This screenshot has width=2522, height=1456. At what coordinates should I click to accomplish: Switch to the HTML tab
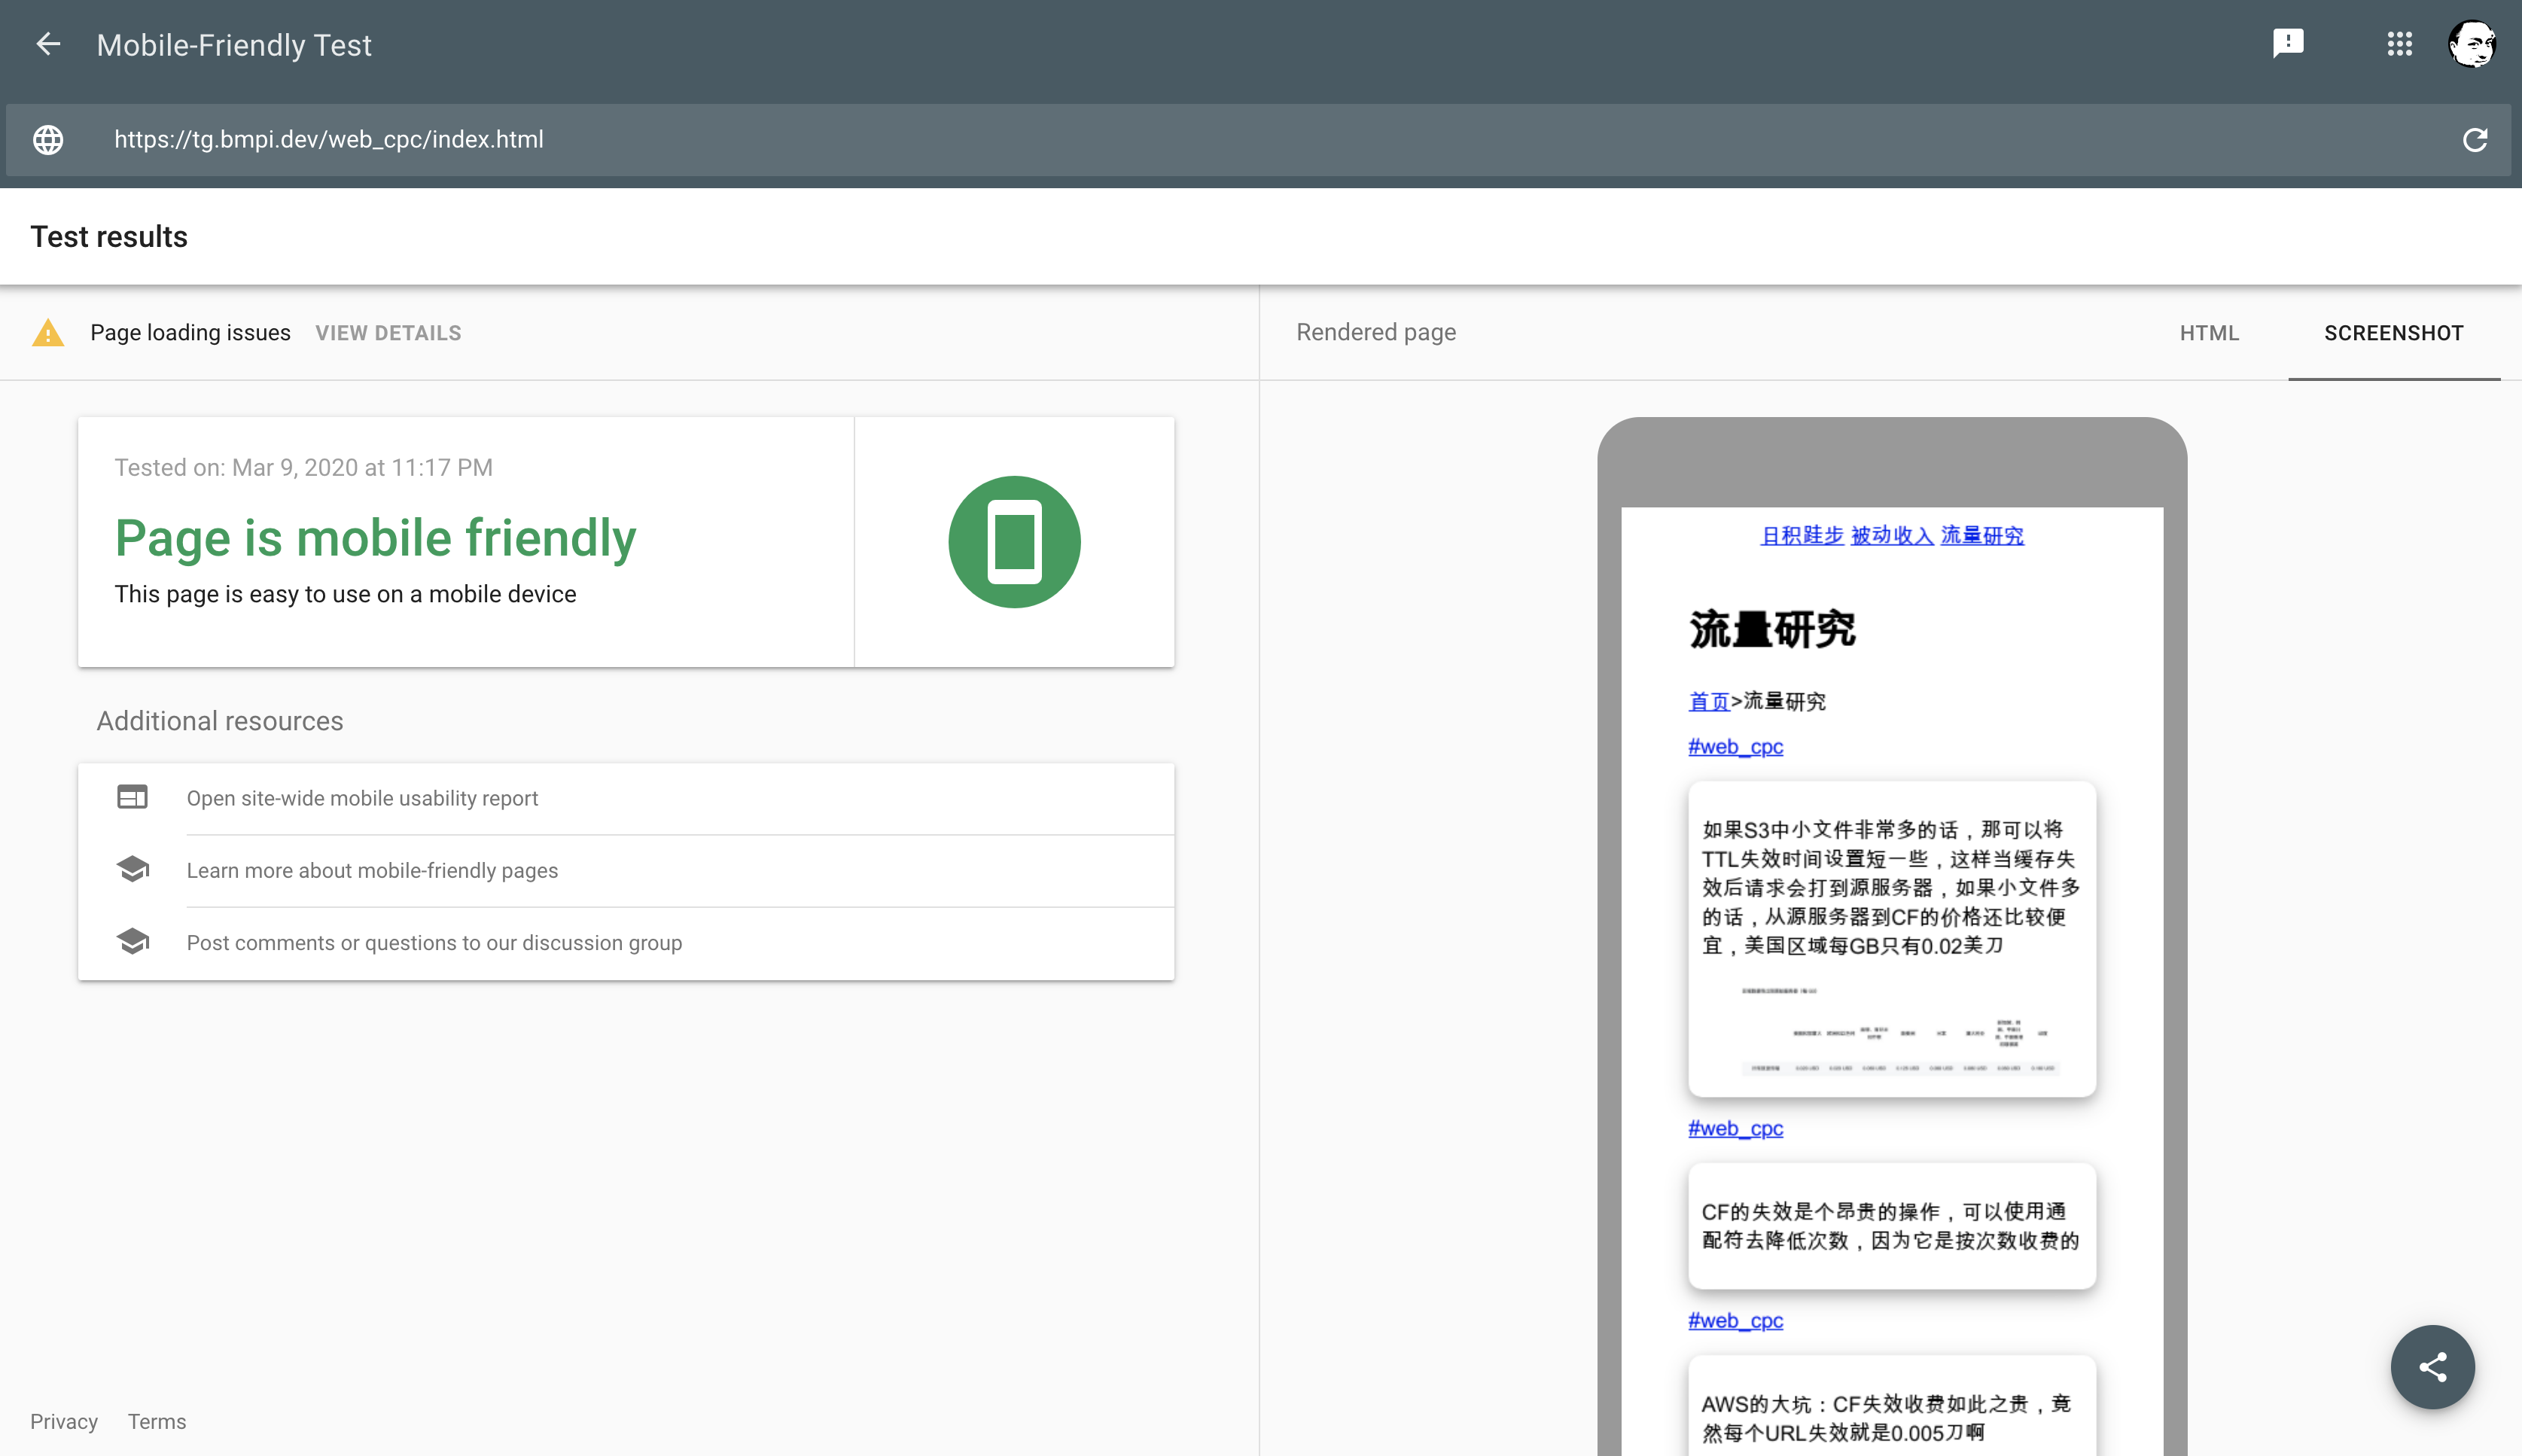click(x=2209, y=333)
